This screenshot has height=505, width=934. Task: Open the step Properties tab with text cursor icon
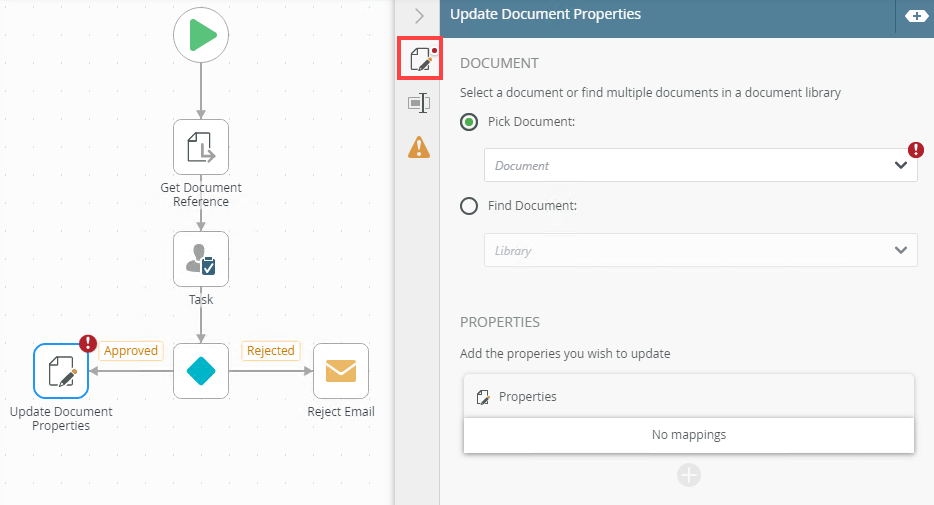point(420,103)
